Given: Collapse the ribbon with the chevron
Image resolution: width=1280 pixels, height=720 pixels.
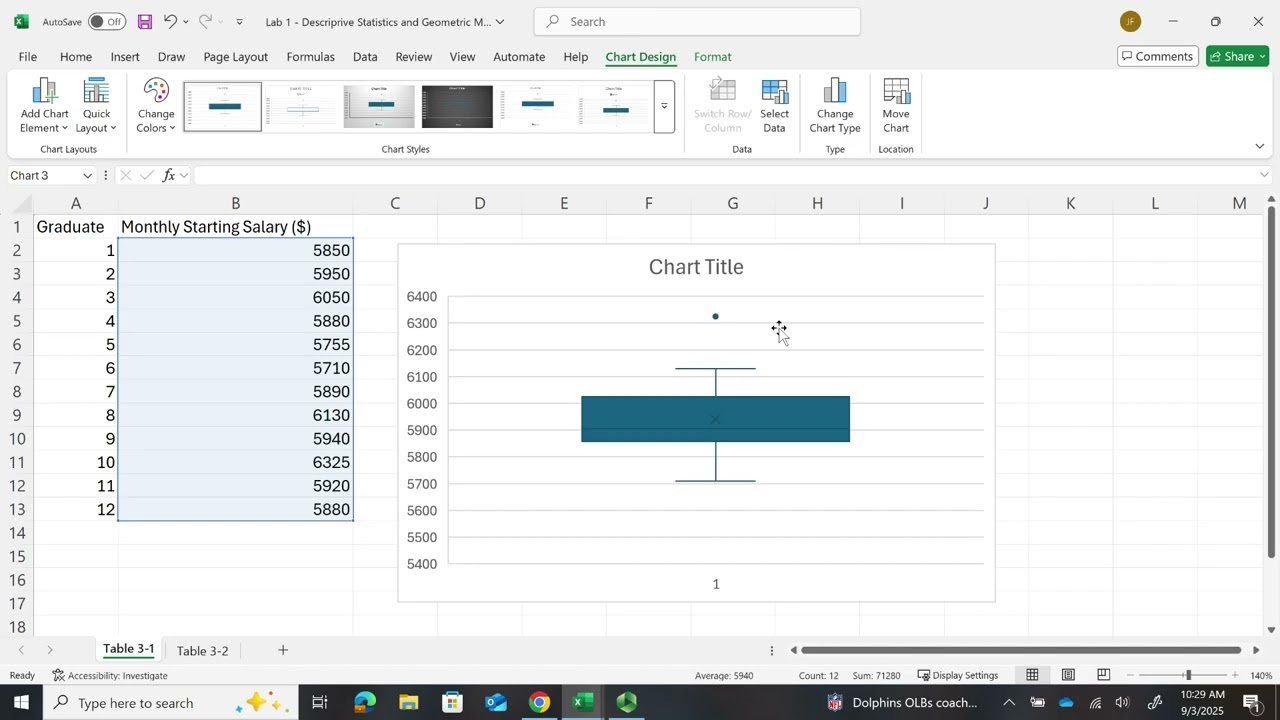Looking at the screenshot, I should coord(1259,147).
